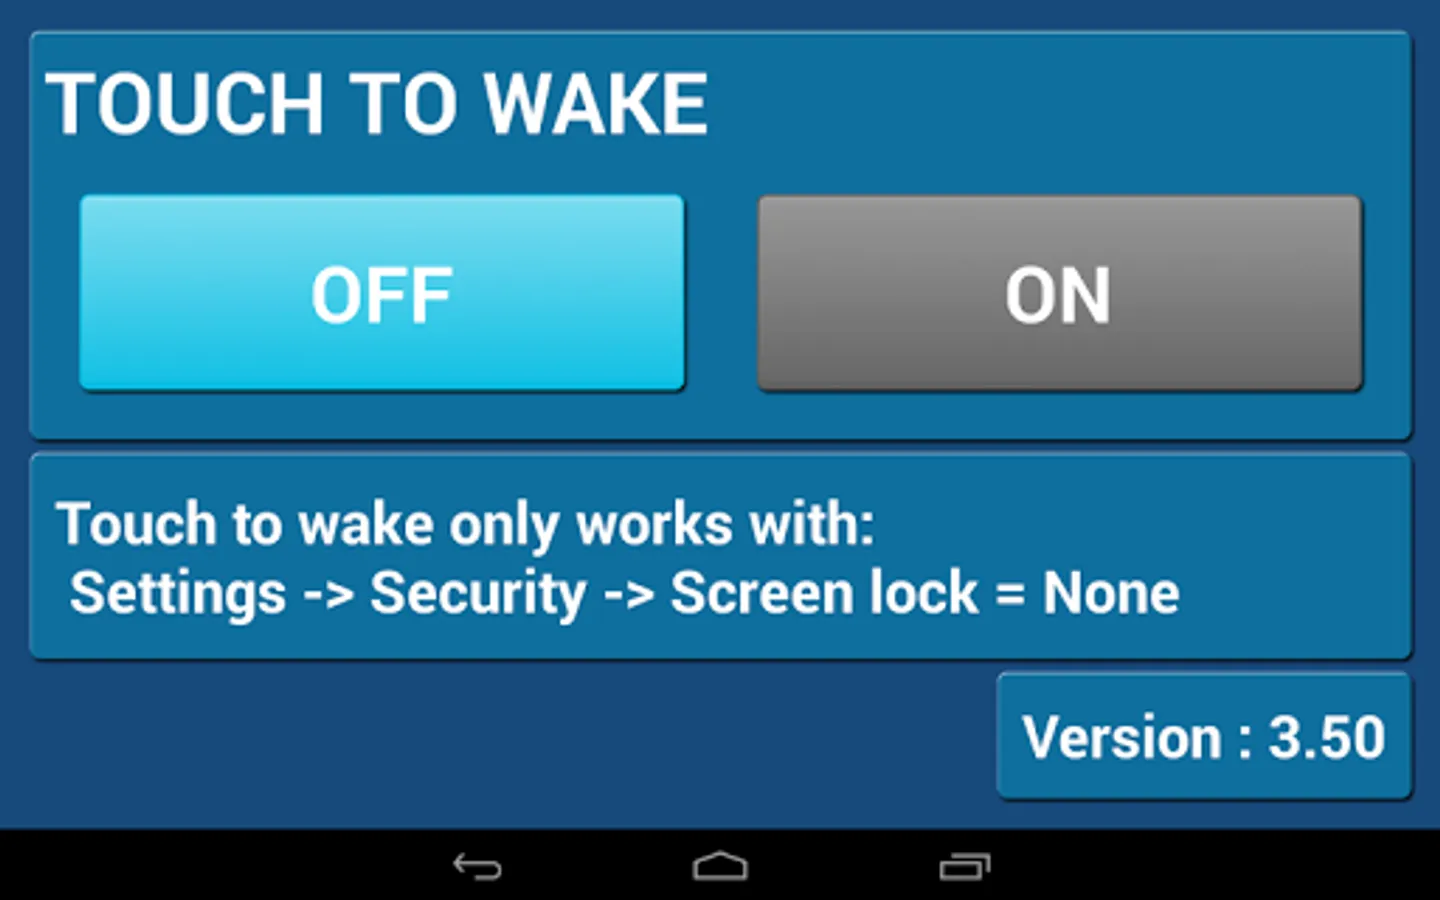Tap the 'Screen lock' text

[824, 593]
